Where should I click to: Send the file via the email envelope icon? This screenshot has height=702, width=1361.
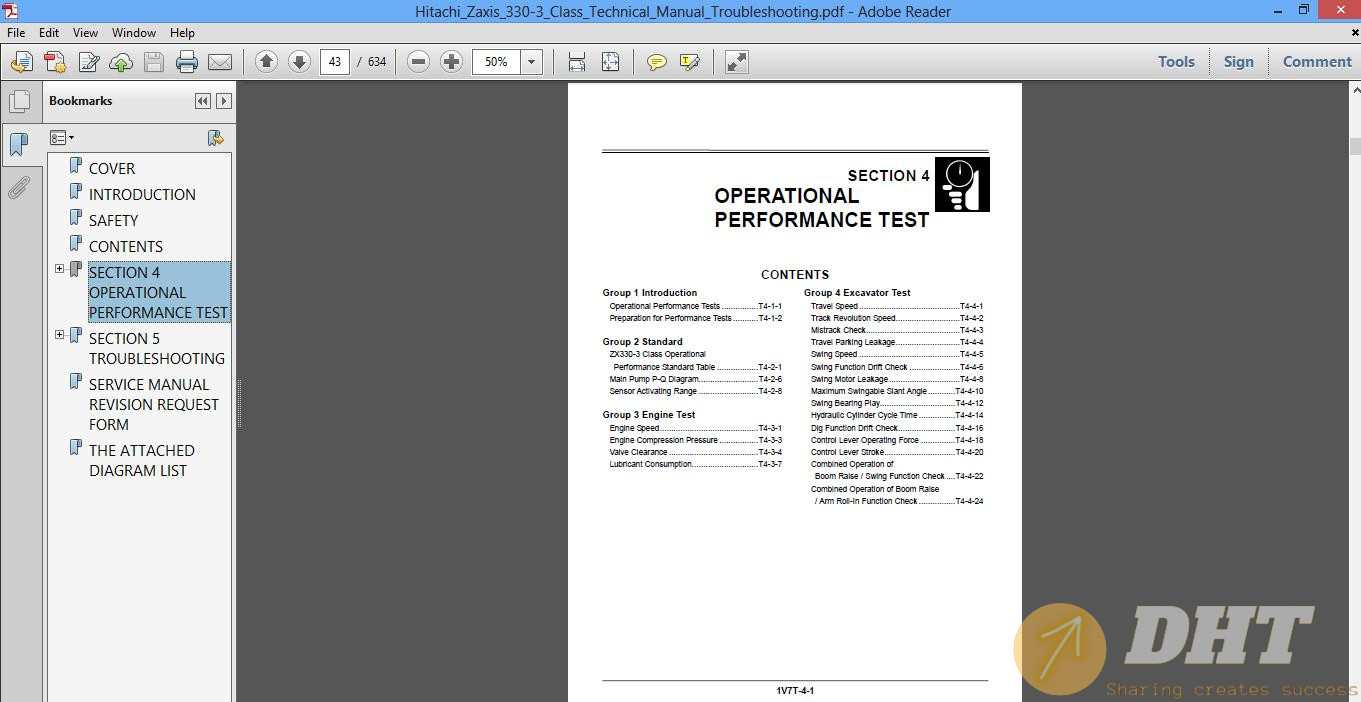[220, 62]
